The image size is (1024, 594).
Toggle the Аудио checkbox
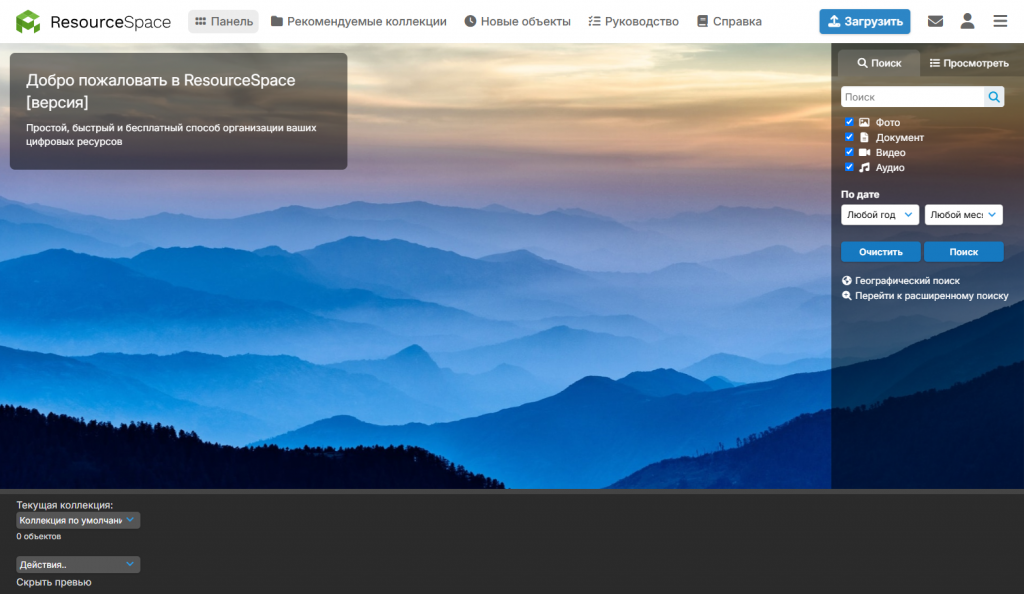849,167
